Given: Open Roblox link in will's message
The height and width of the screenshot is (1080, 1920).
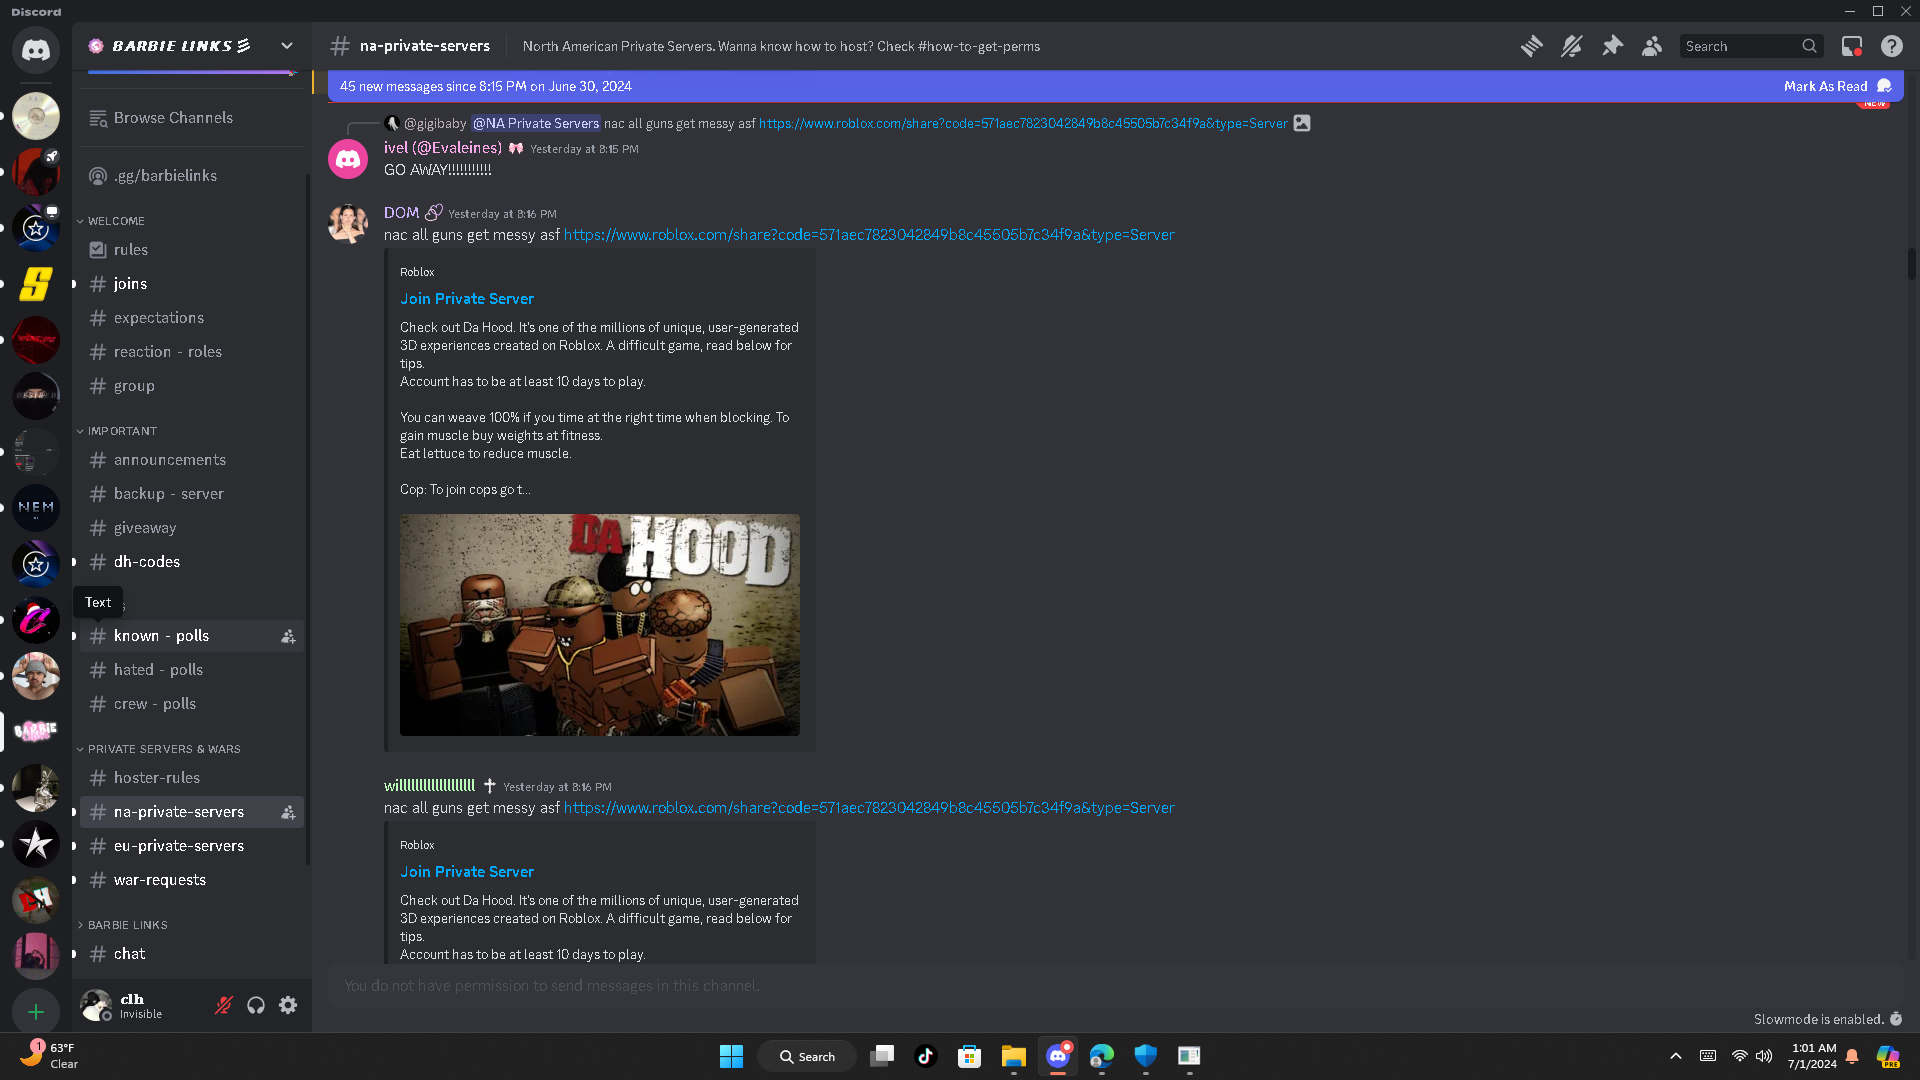Looking at the screenshot, I should 869,808.
